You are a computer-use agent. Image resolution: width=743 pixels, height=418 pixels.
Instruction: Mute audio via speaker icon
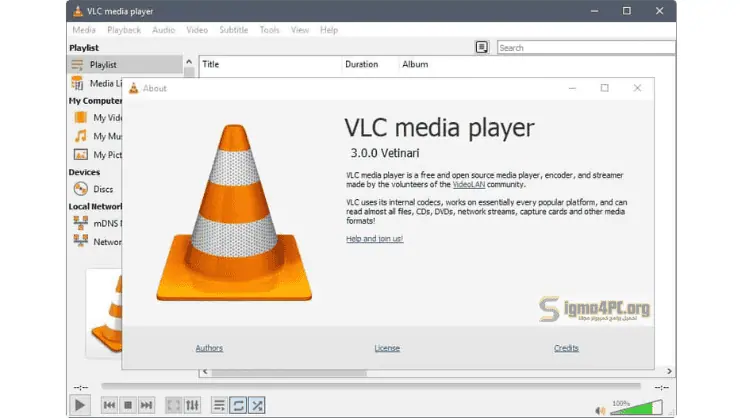(x=600, y=410)
